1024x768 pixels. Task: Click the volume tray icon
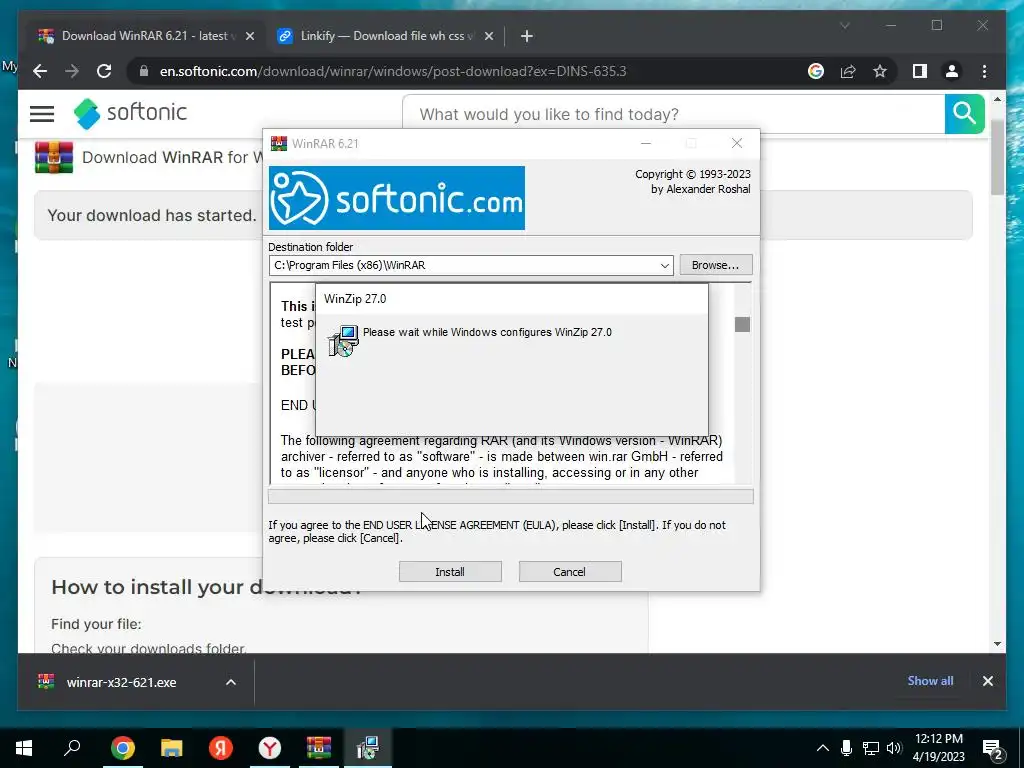click(894, 748)
